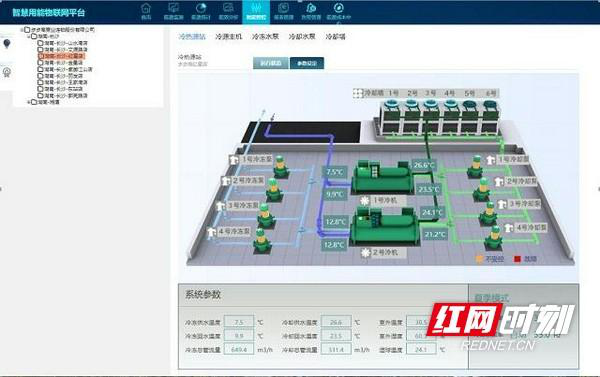Open the home icon in top navigation
Image resolution: width=600 pixels, height=377 pixels.
pyautogui.click(x=146, y=8)
